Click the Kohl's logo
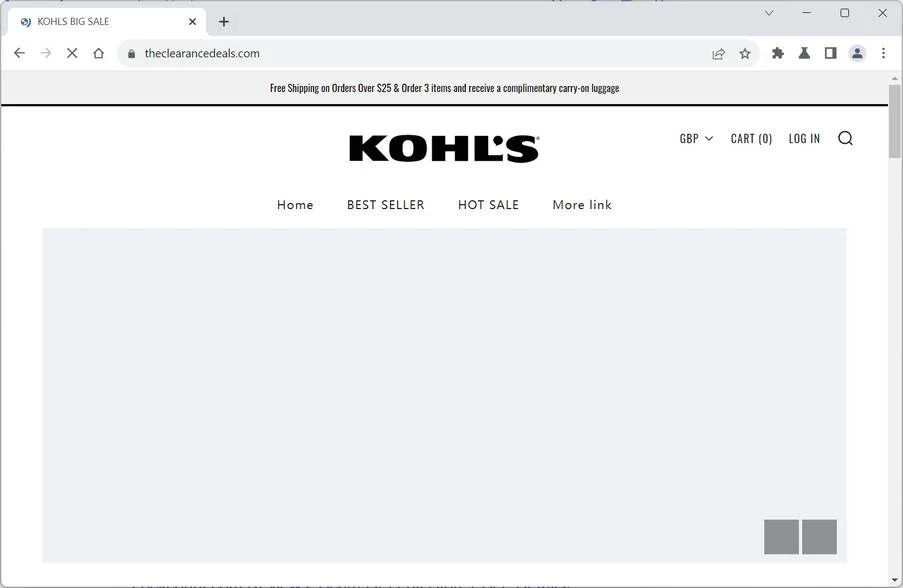The width and height of the screenshot is (903, 588). [444, 149]
